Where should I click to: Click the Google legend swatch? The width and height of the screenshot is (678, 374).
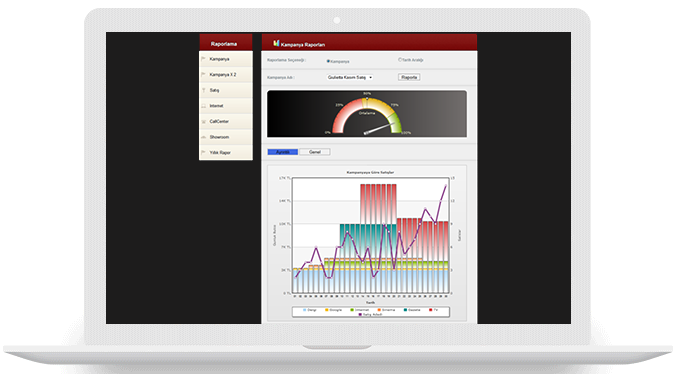(327, 310)
